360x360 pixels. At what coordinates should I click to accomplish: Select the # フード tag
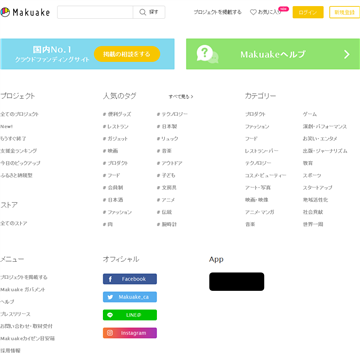point(111,175)
